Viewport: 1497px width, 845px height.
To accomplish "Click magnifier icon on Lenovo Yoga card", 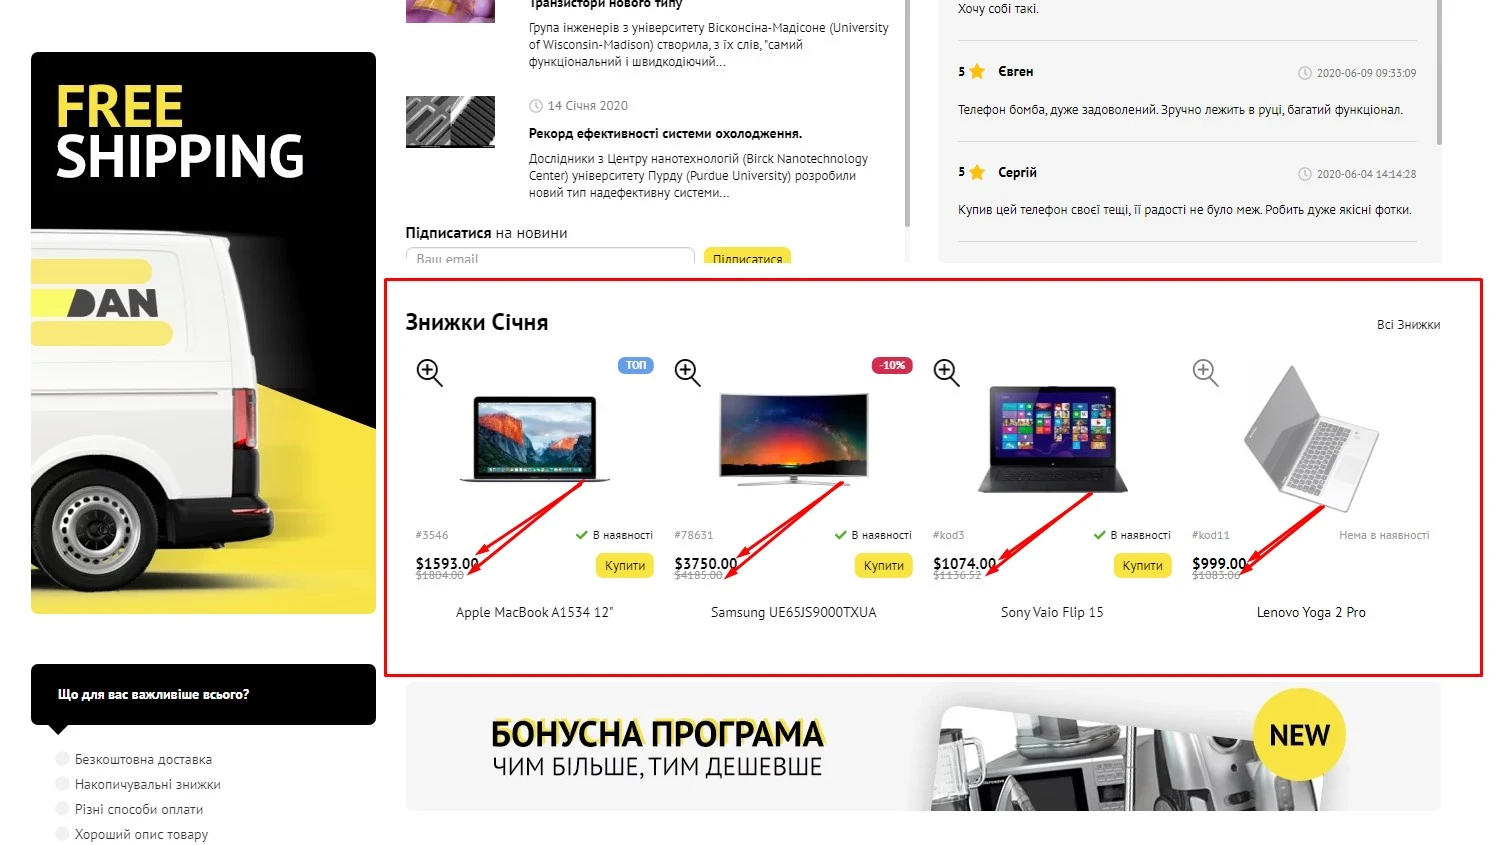I will point(1205,372).
